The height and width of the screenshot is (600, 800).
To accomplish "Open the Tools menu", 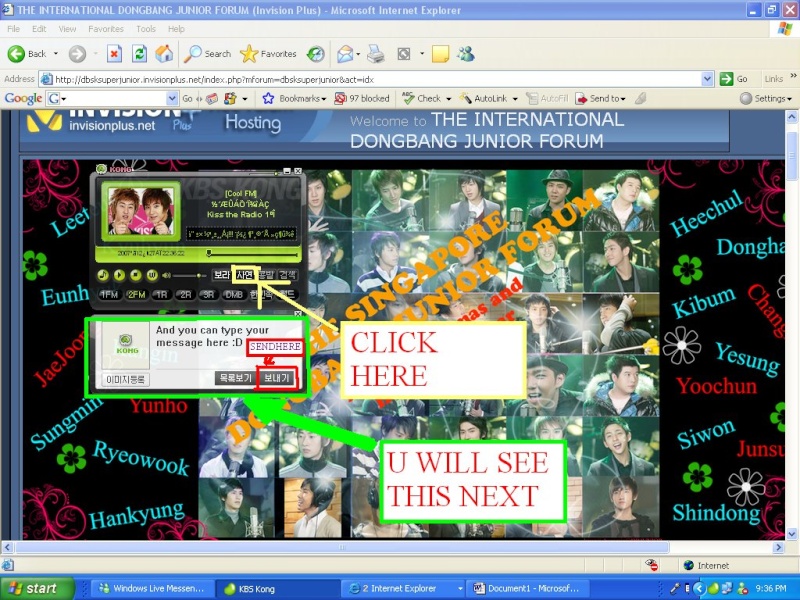I will pos(146,29).
